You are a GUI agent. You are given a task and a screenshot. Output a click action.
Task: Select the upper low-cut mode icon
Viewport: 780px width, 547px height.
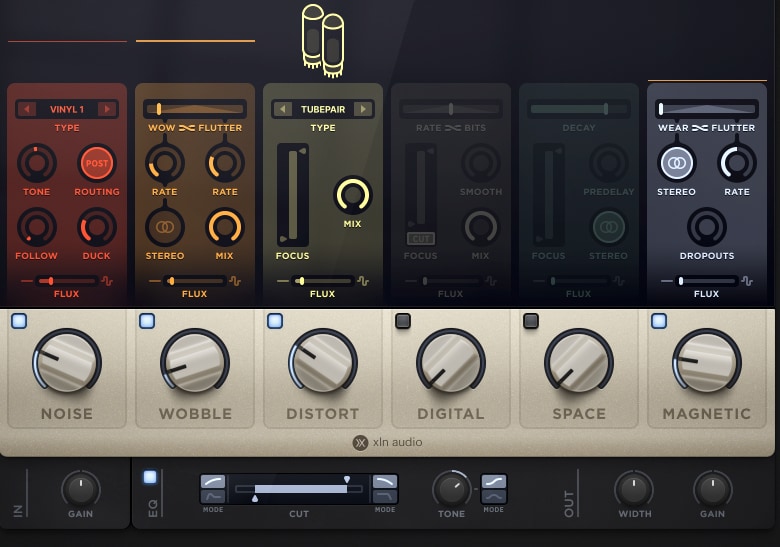click(x=212, y=481)
